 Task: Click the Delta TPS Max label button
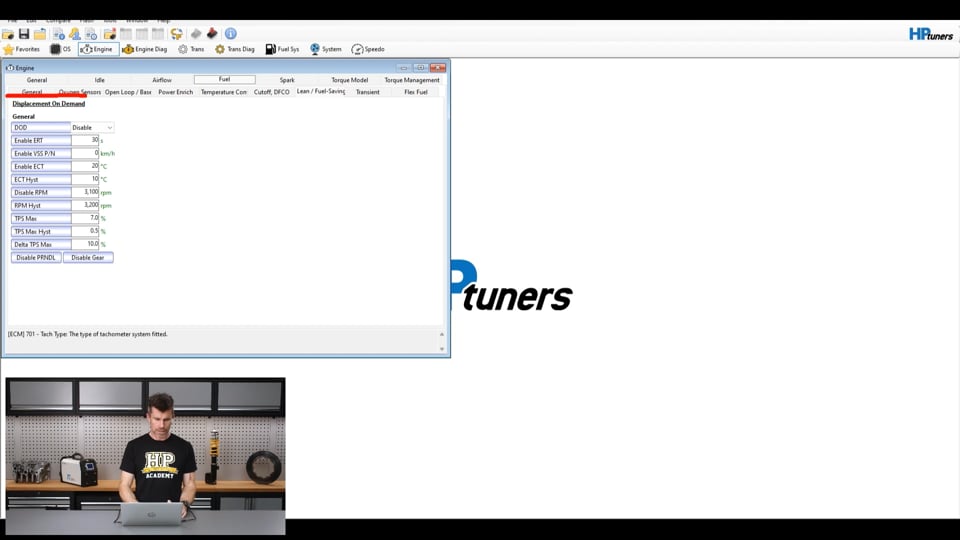coord(41,244)
